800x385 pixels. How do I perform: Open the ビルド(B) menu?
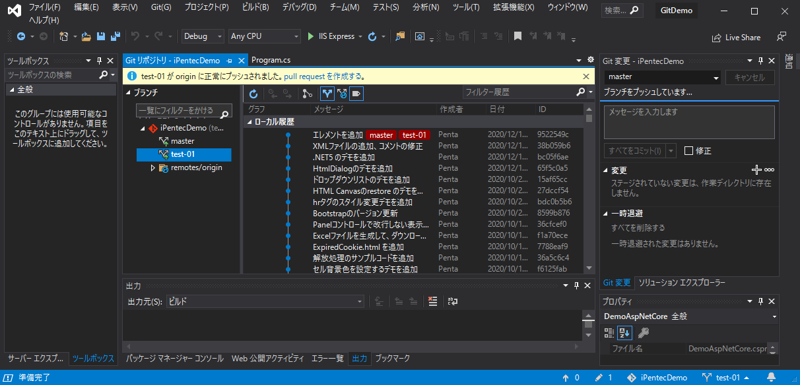255,8
